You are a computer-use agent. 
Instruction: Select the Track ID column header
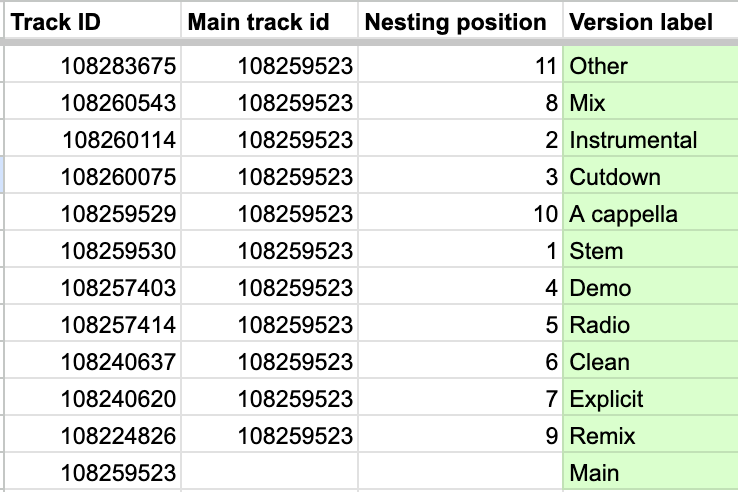pyautogui.click(x=93, y=21)
